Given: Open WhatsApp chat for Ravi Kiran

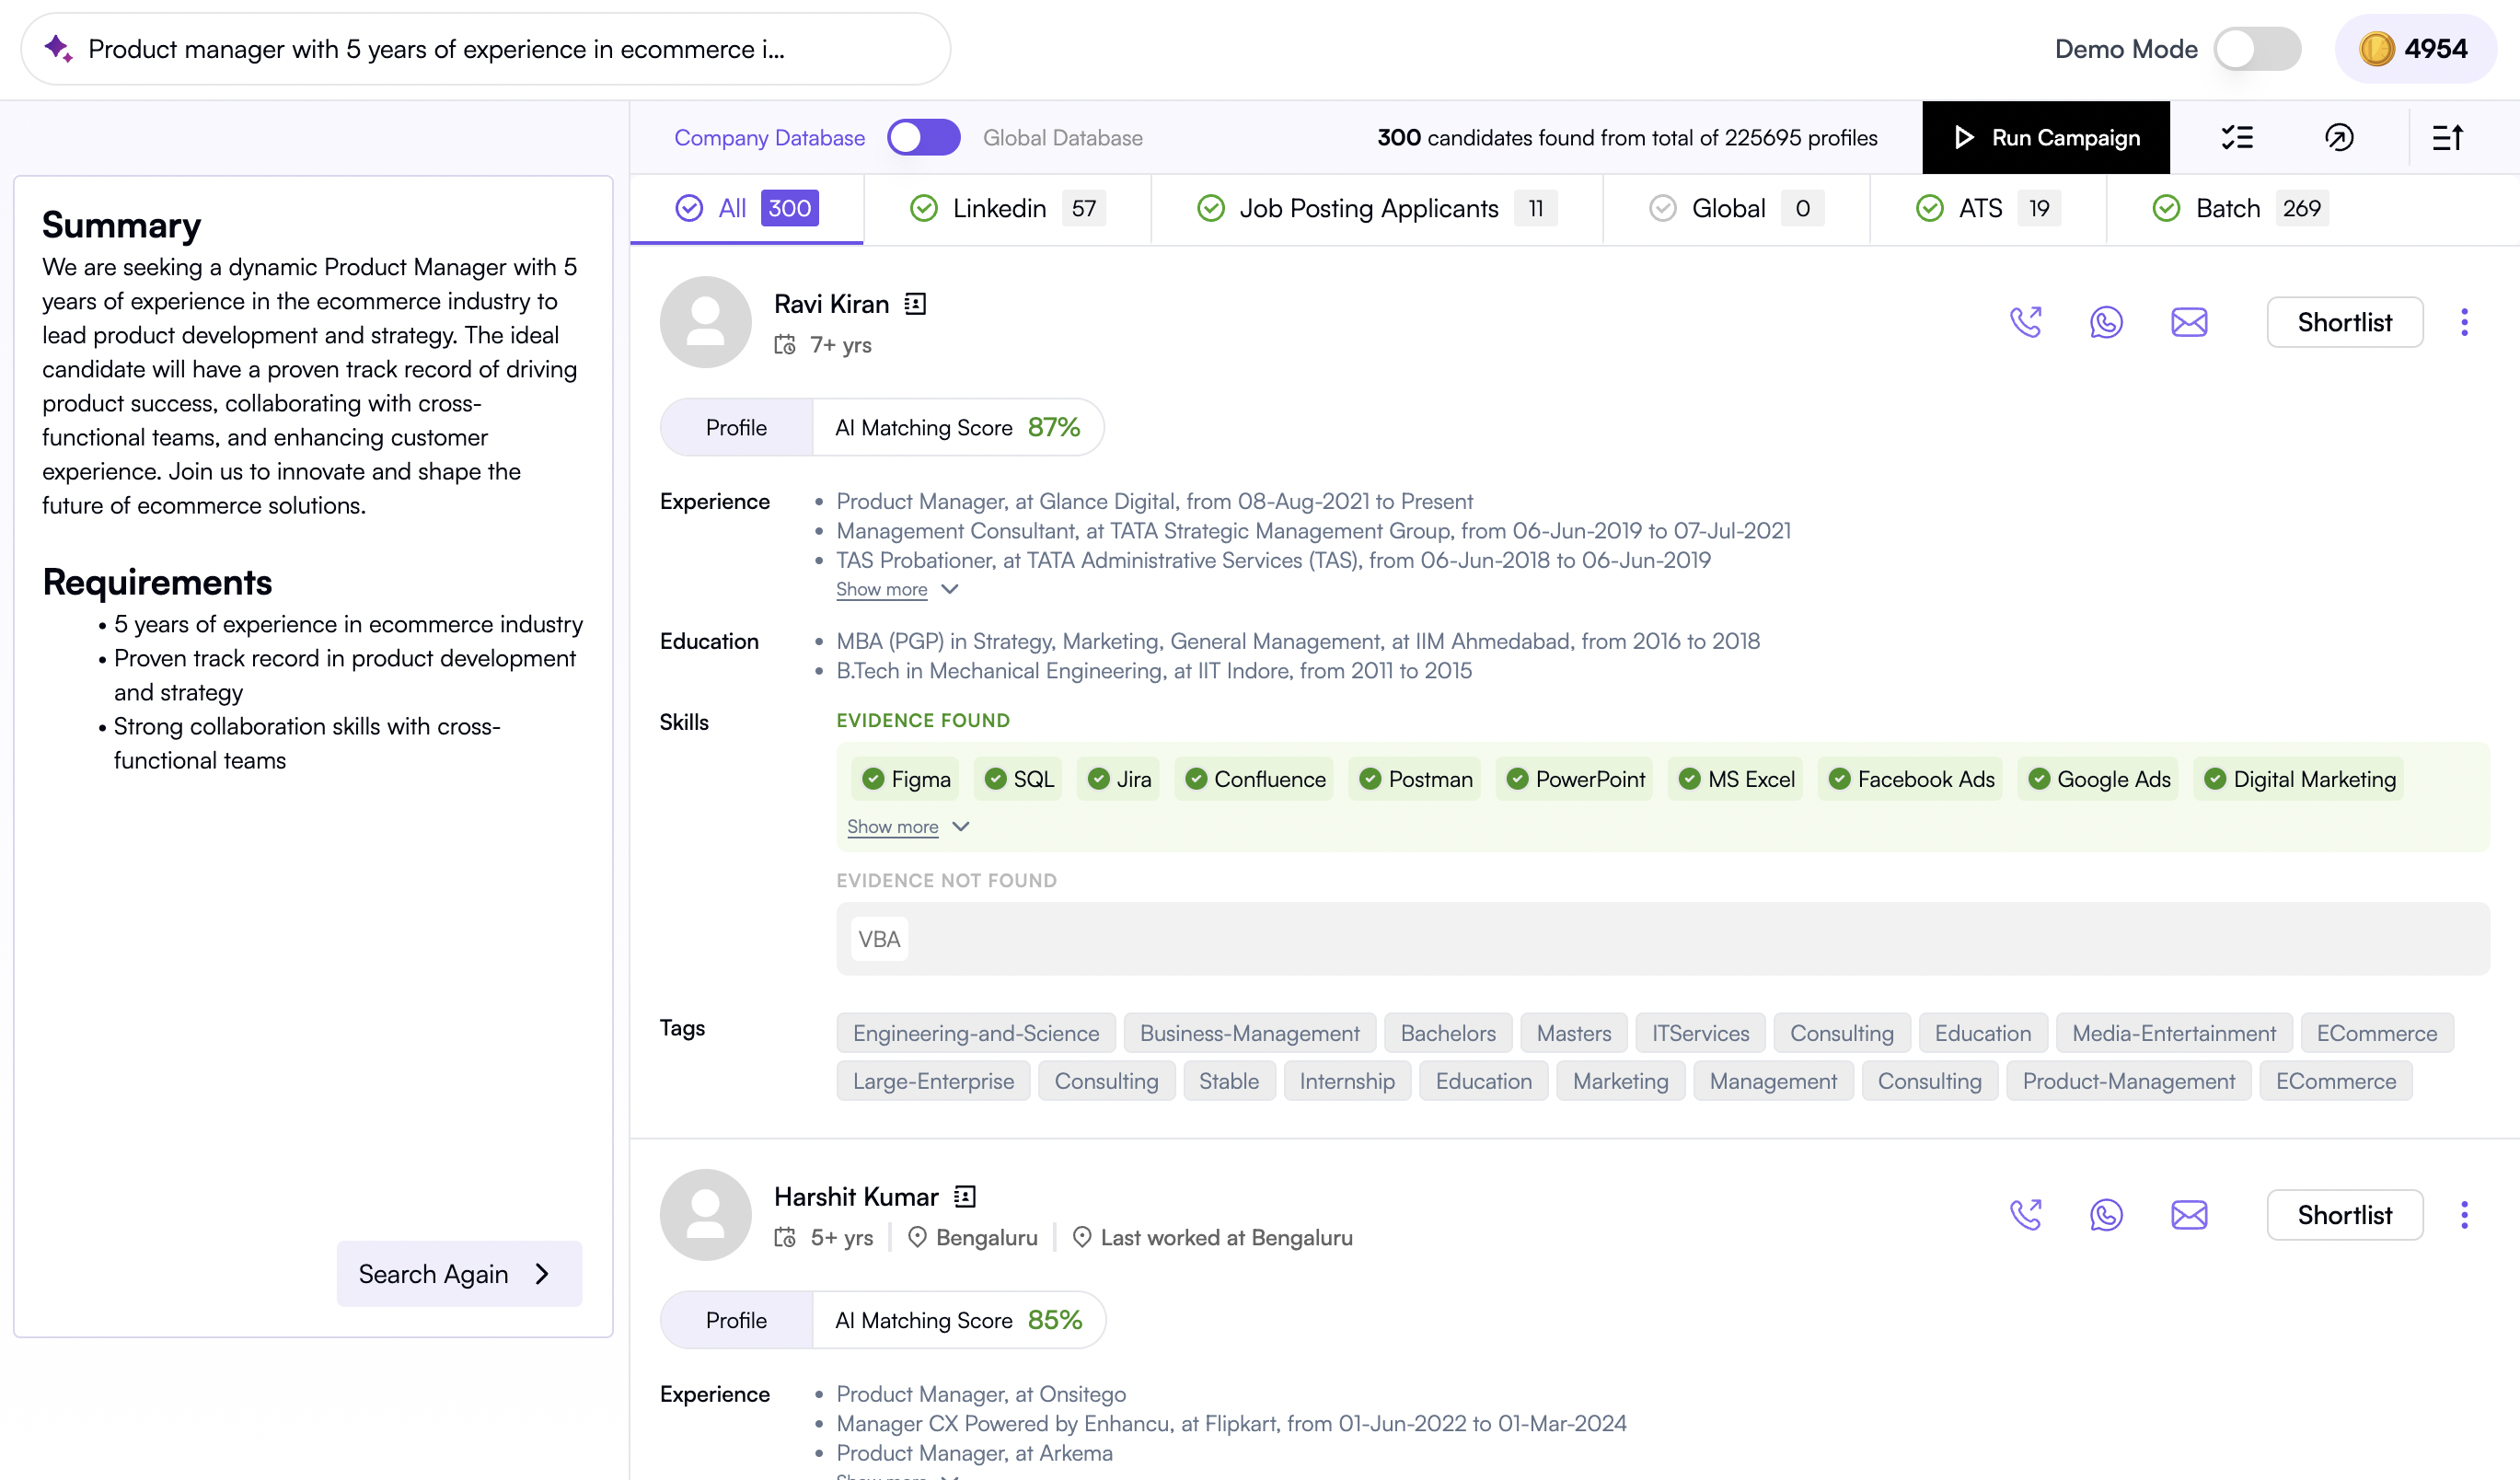Looking at the screenshot, I should pyautogui.click(x=2106, y=322).
